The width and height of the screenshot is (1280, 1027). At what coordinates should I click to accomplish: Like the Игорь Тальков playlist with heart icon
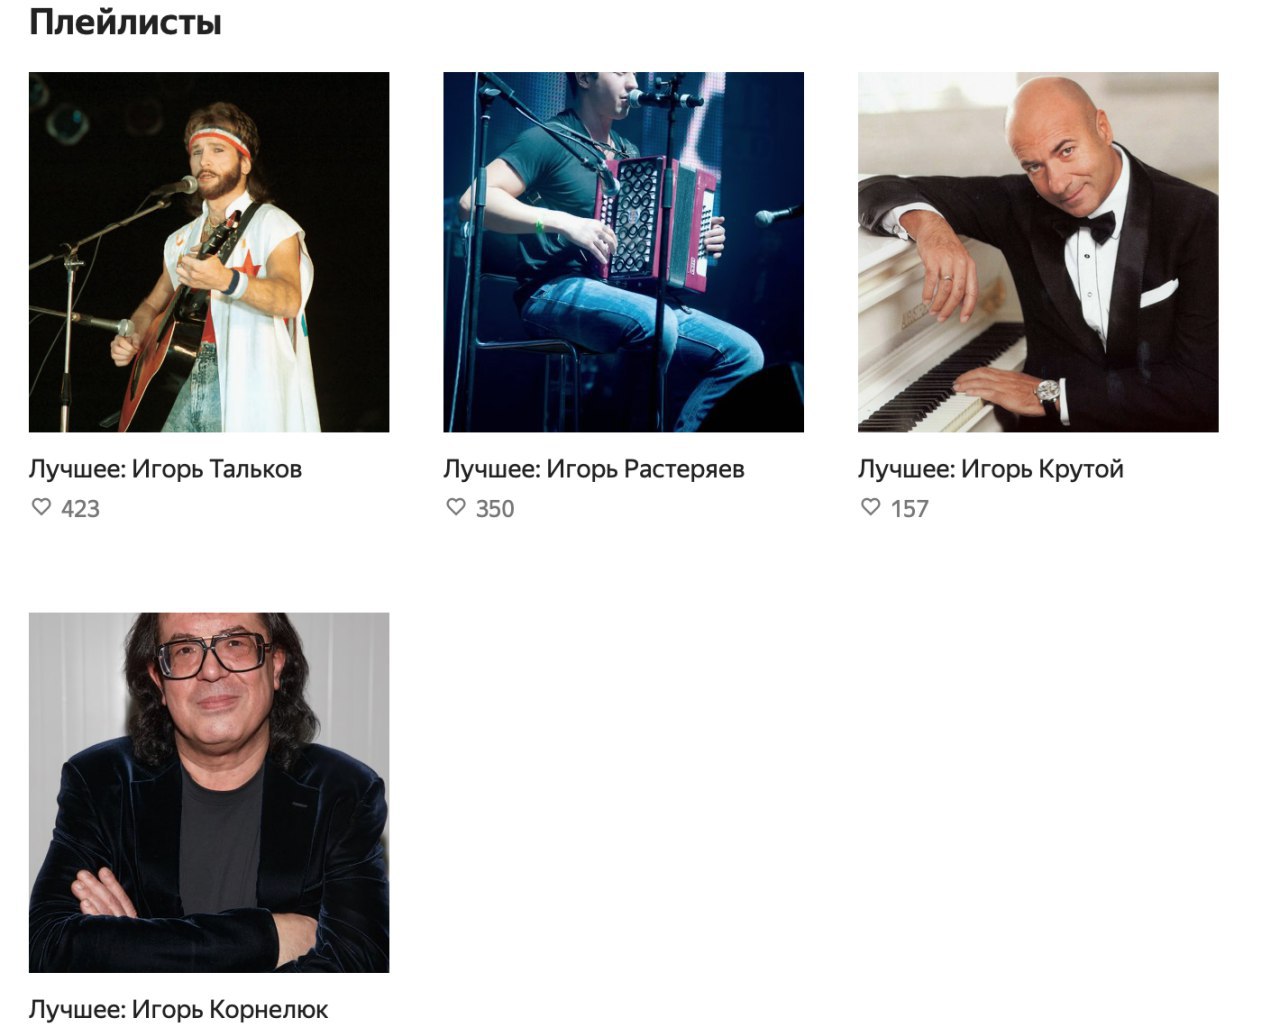coord(41,507)
